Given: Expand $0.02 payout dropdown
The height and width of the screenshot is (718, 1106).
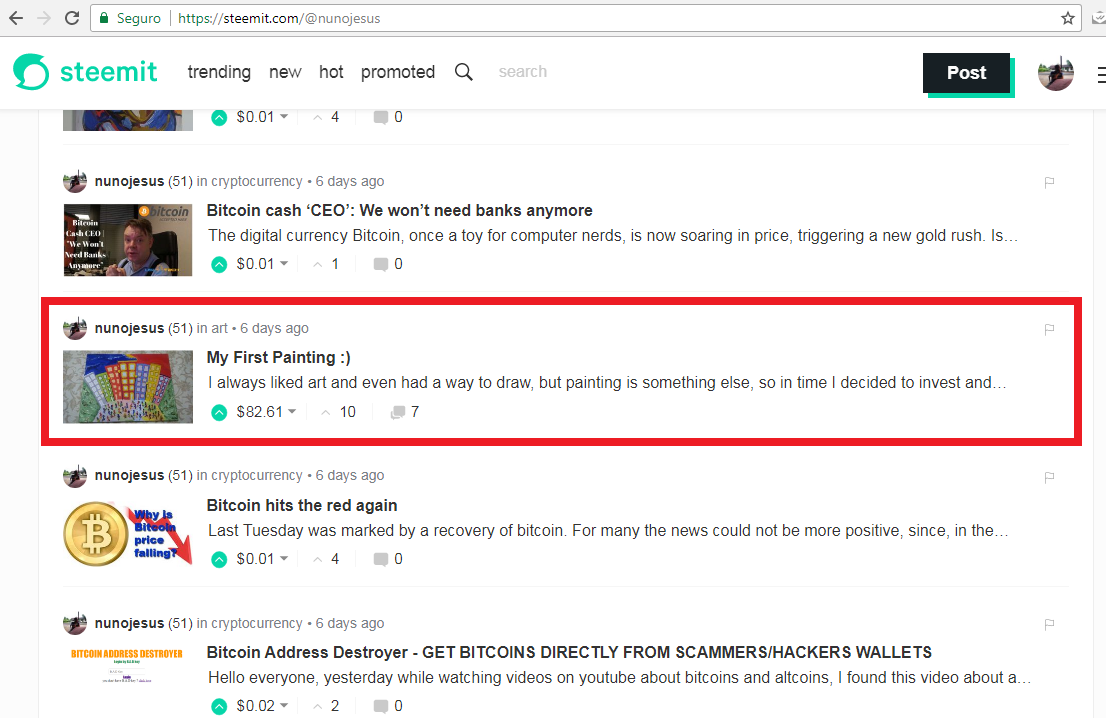Looking at the screenshot, I should pos(262,706).
